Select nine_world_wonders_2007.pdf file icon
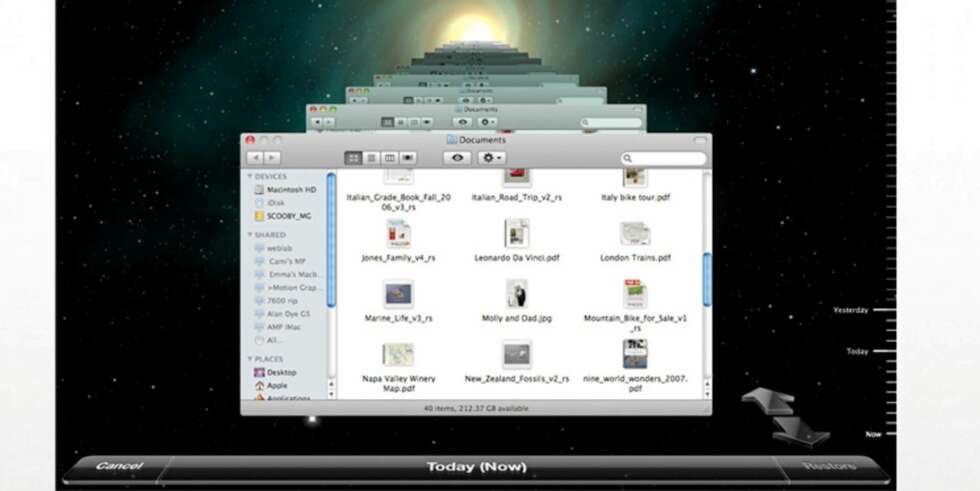The height and width of the screenshot is (491, 980). point(635,354)
